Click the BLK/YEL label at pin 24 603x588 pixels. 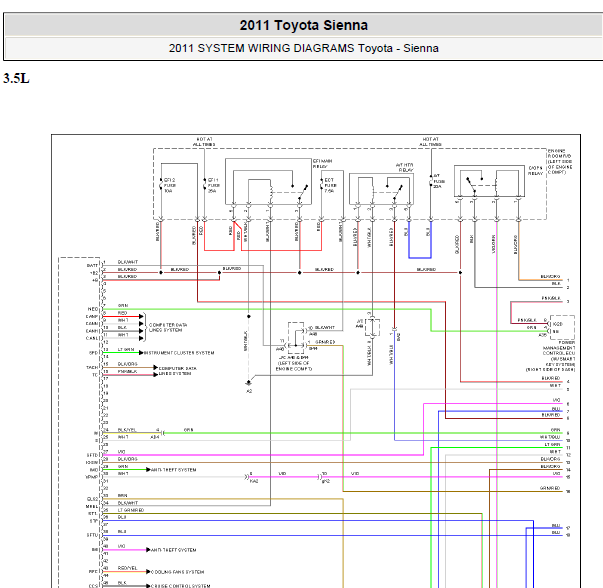pyautogui.click(x=127, y=430)
